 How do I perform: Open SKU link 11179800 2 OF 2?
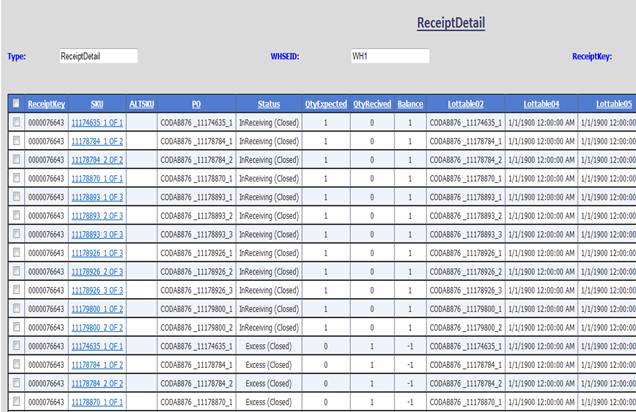coord(97,328)
